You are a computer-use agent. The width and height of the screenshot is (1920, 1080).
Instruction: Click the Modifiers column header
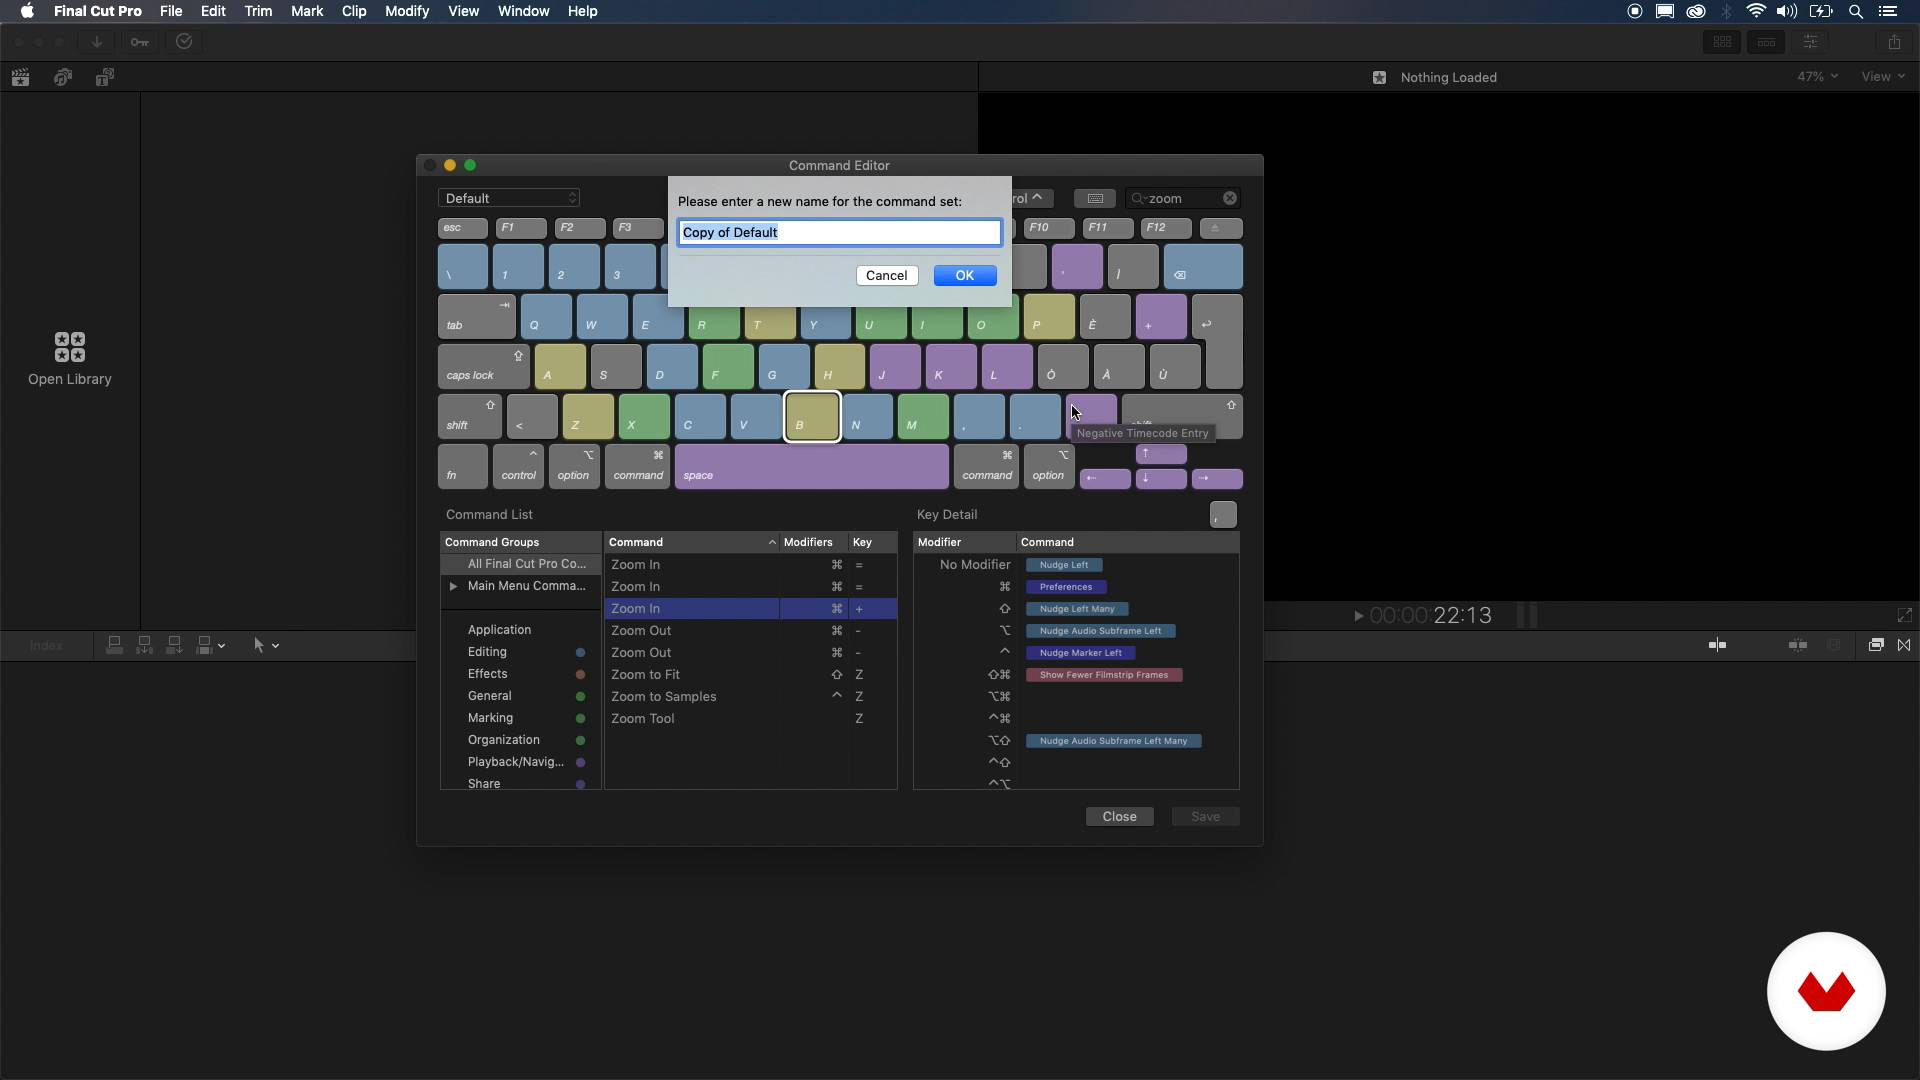point(813,542)
